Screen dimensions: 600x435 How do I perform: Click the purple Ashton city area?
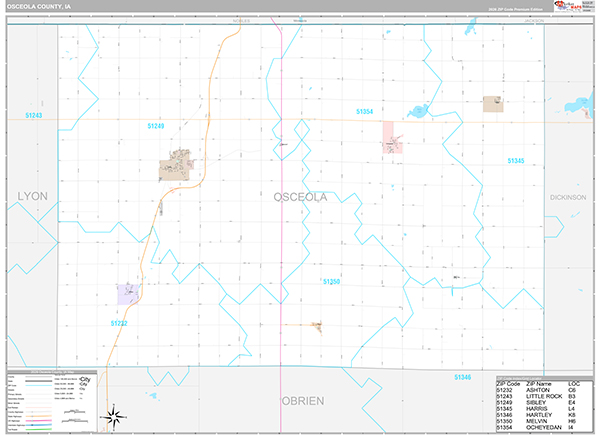pyautogui.click(x=128, y=294)
